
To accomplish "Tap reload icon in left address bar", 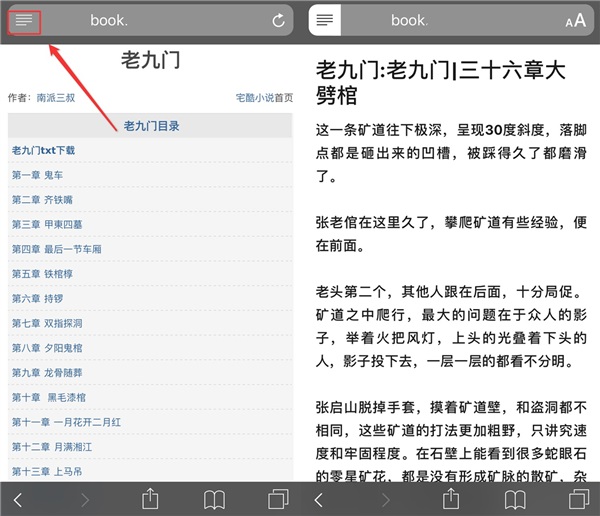I will point(279,20).
